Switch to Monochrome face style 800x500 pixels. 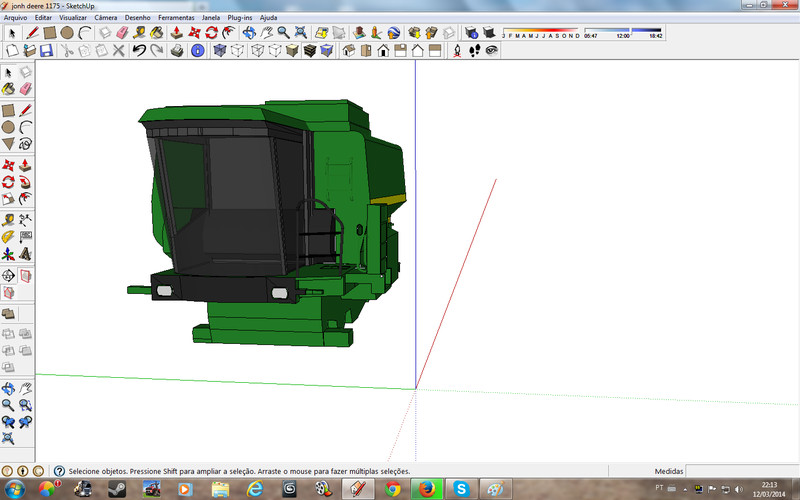pos(327,50)
